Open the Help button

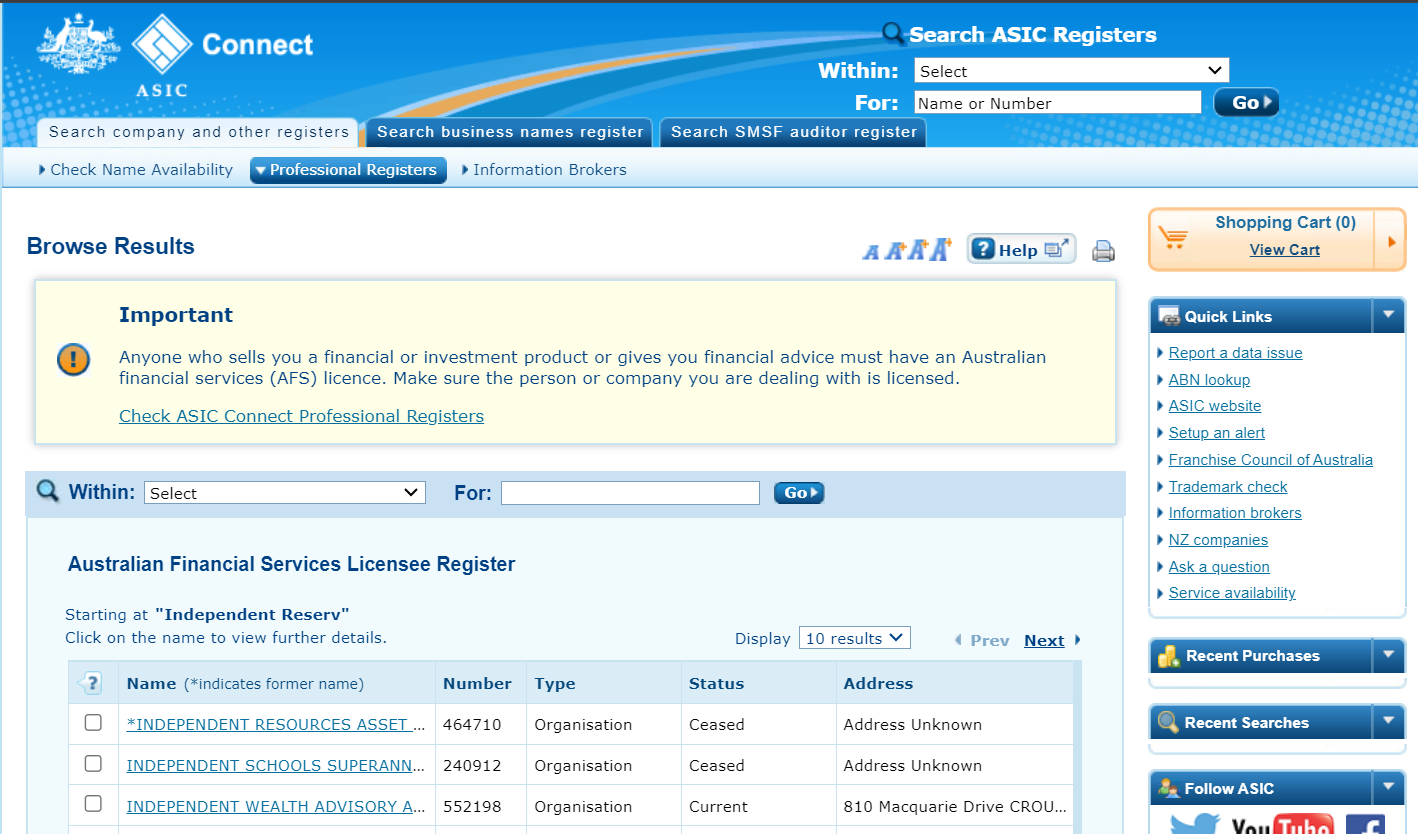pos(1020,250)
